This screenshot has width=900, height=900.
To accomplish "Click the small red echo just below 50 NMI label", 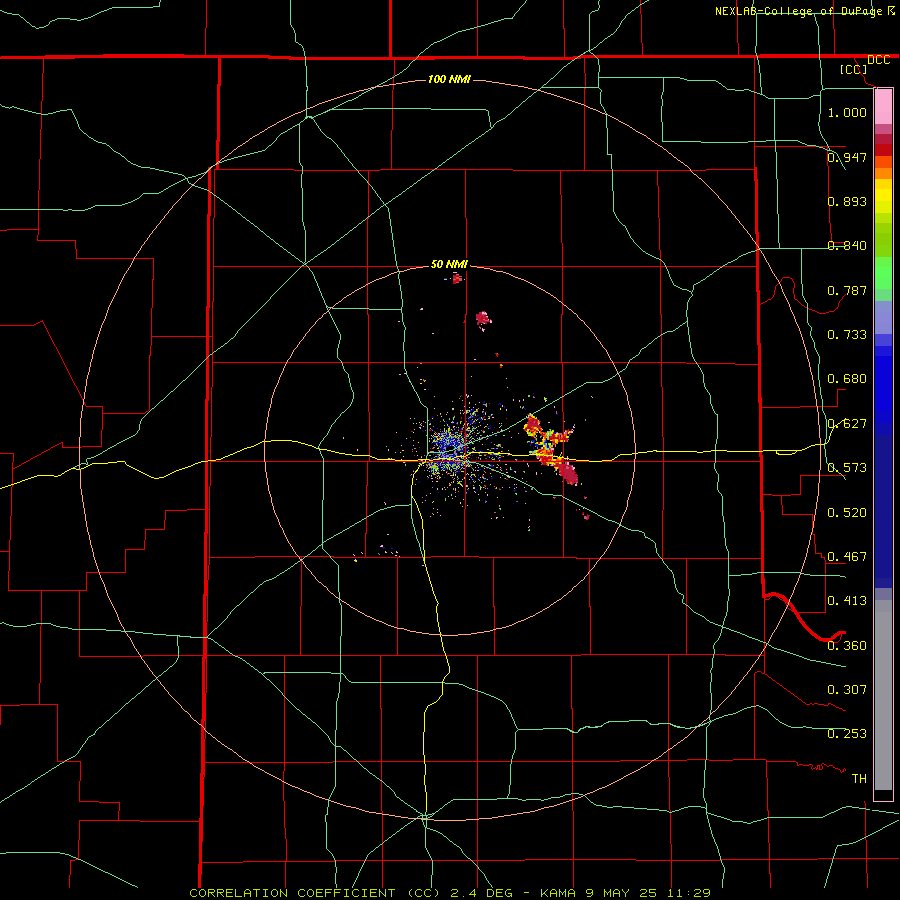I will click(x=457, y=279).
